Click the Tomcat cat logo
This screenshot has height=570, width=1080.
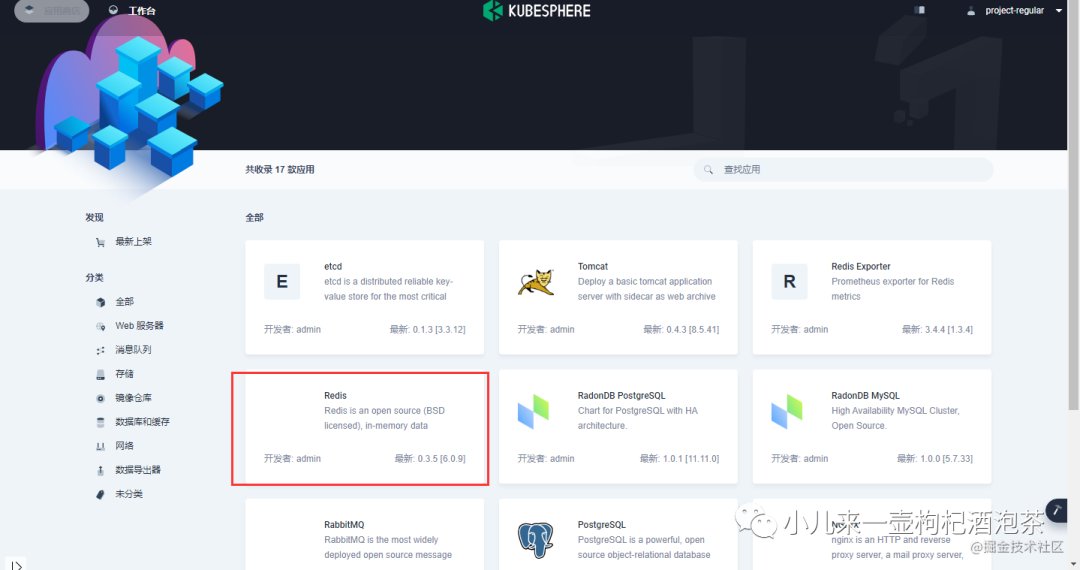[x=536, y=282]
